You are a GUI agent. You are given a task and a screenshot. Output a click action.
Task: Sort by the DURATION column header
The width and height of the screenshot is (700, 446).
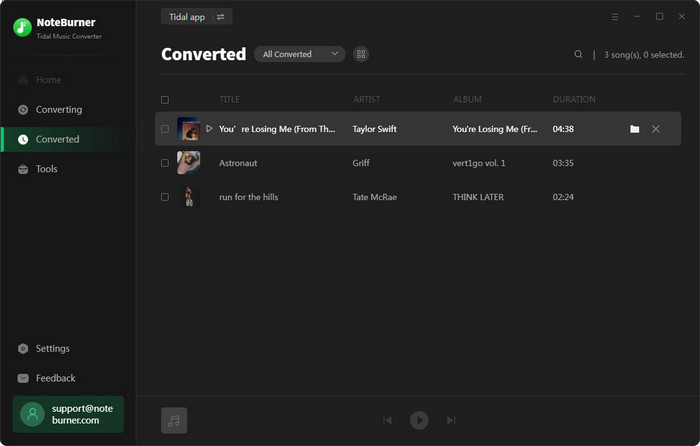click(x=574, y=99)
